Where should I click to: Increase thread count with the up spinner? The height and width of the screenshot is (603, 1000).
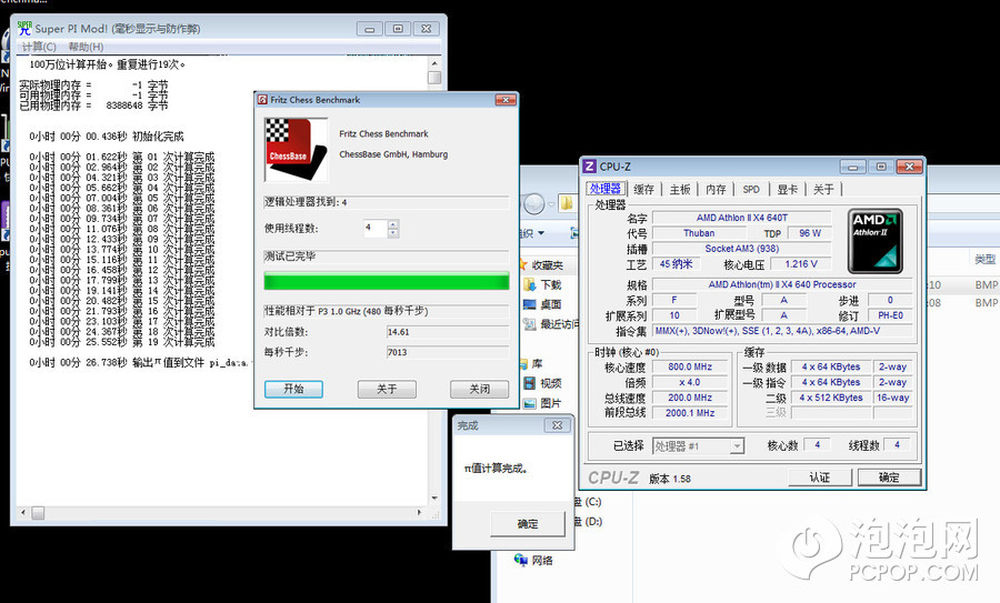(x=393, y=224)
